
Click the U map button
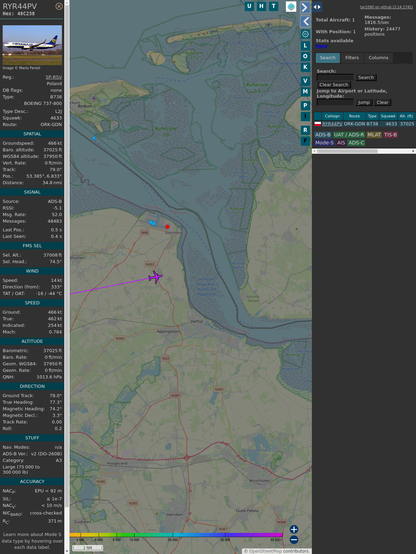249,6
